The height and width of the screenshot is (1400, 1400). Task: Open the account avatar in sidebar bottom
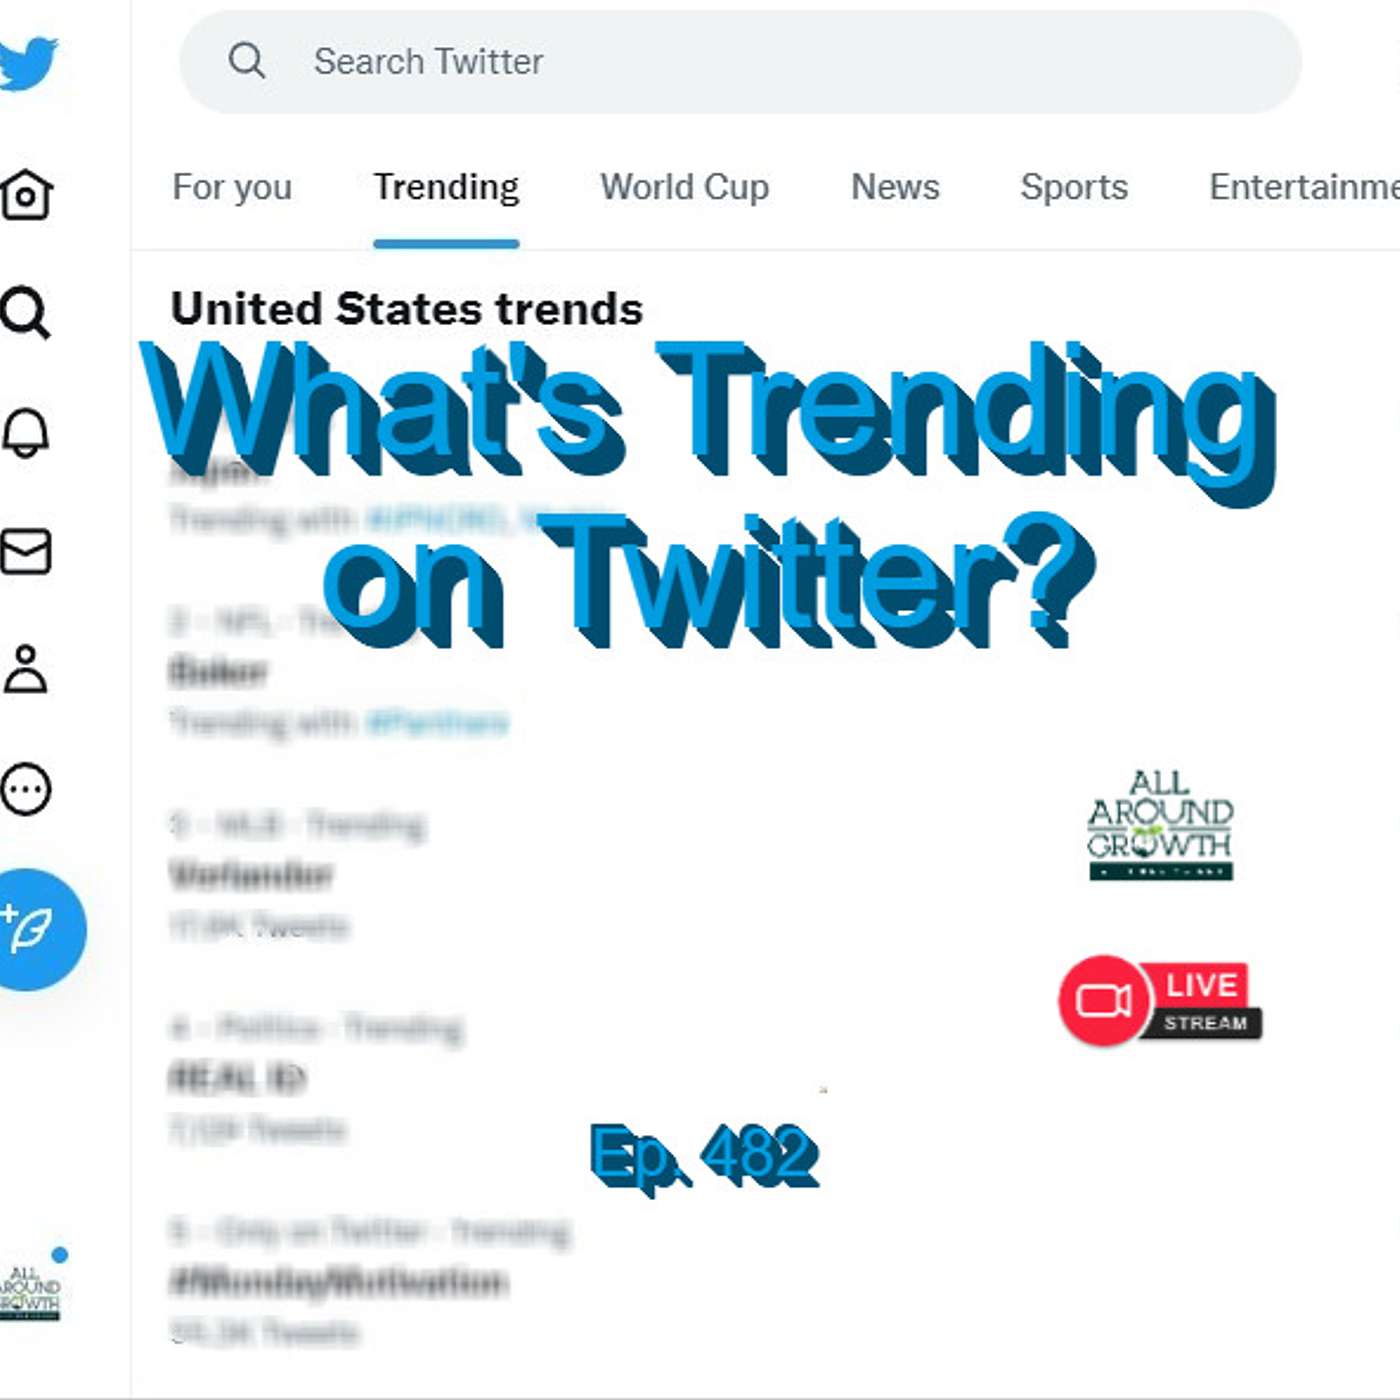pos(30,1290)
